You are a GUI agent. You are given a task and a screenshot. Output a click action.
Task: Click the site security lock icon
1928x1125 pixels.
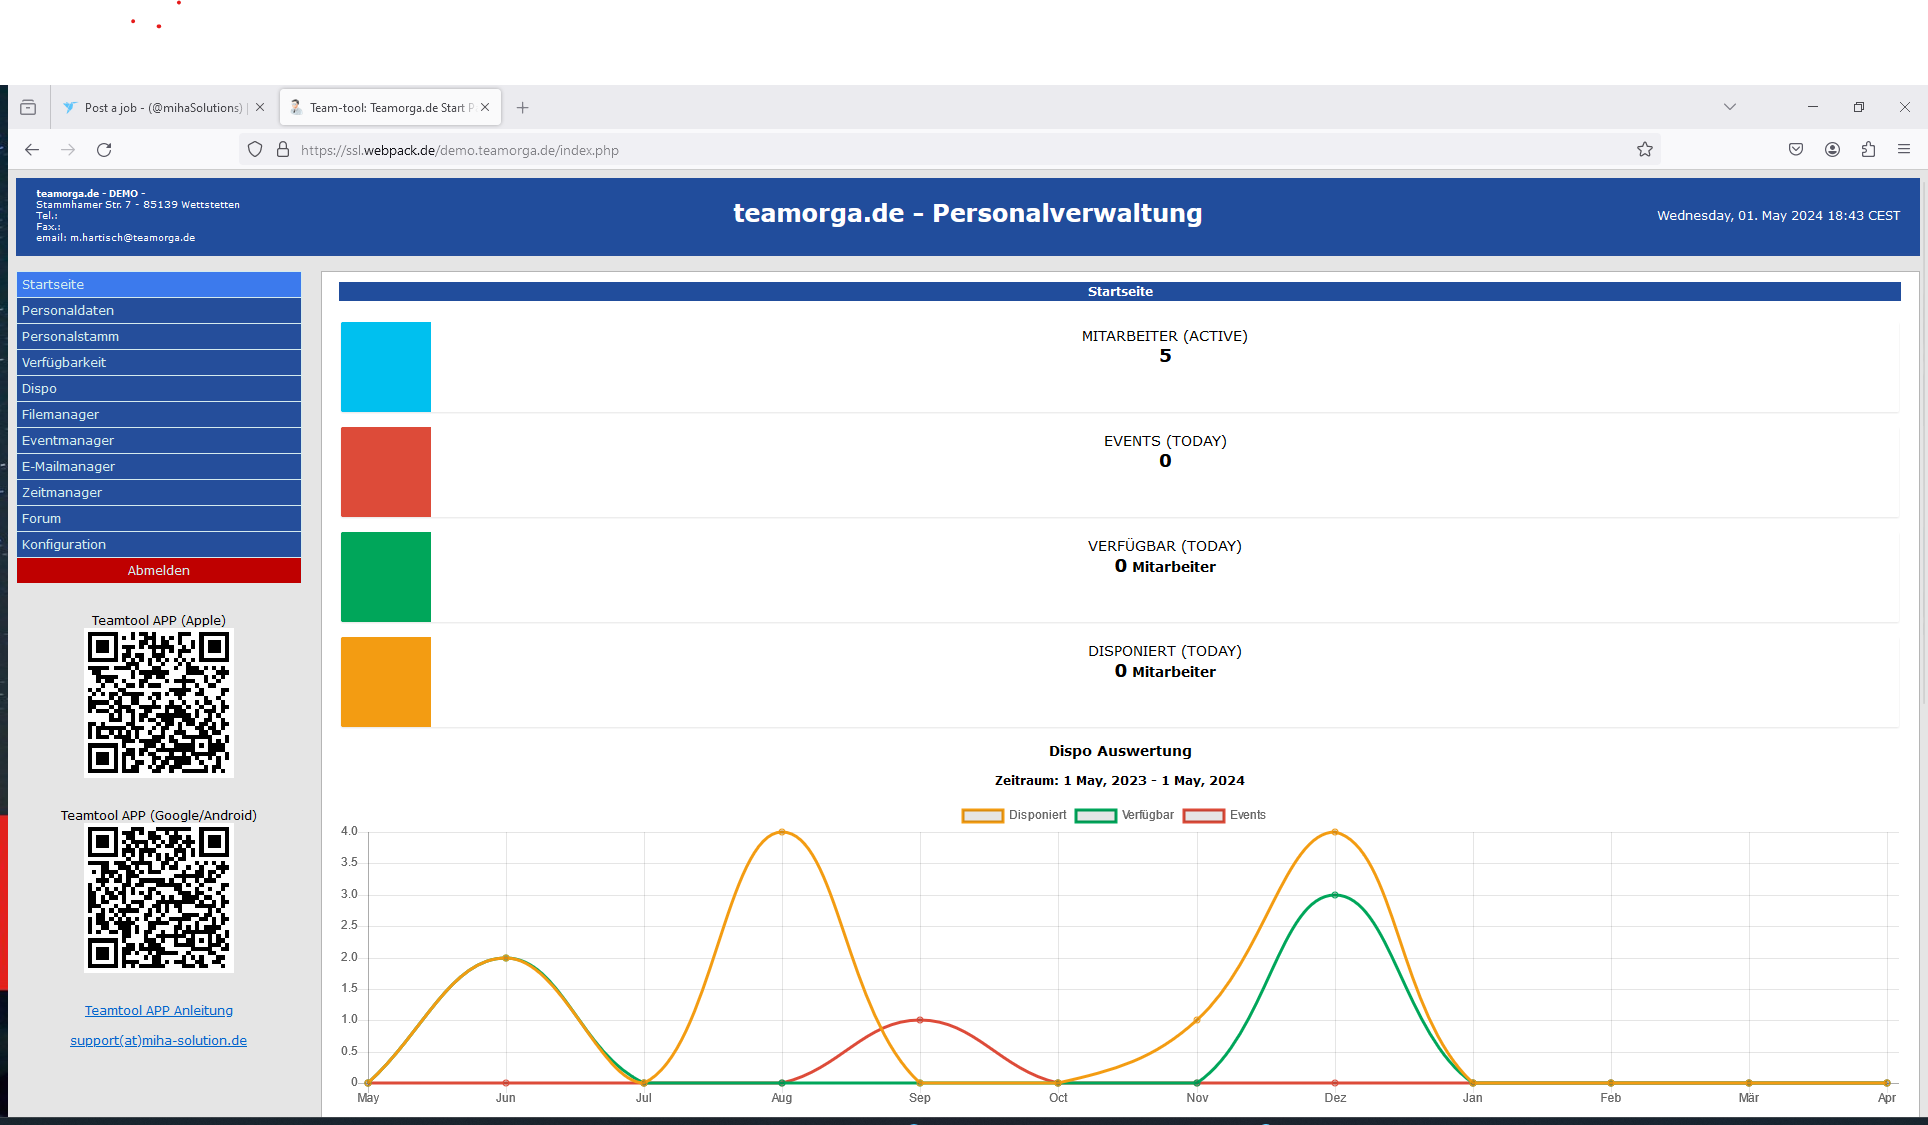coord(283,150)
